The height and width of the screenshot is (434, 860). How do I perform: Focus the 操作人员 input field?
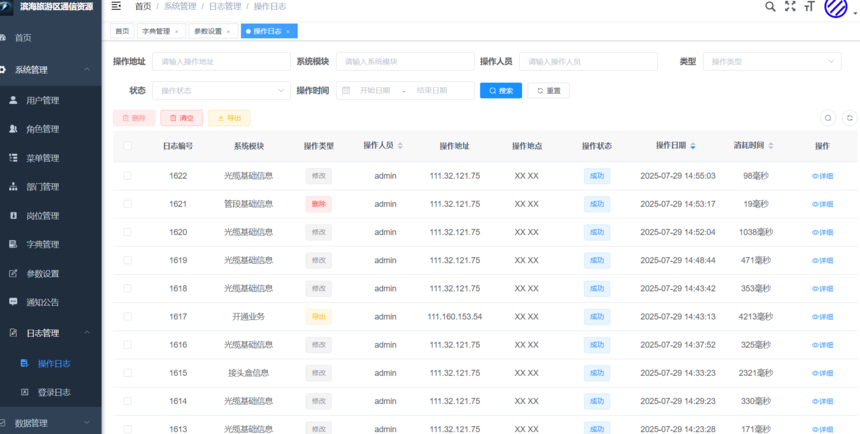[x=589, y=61]
